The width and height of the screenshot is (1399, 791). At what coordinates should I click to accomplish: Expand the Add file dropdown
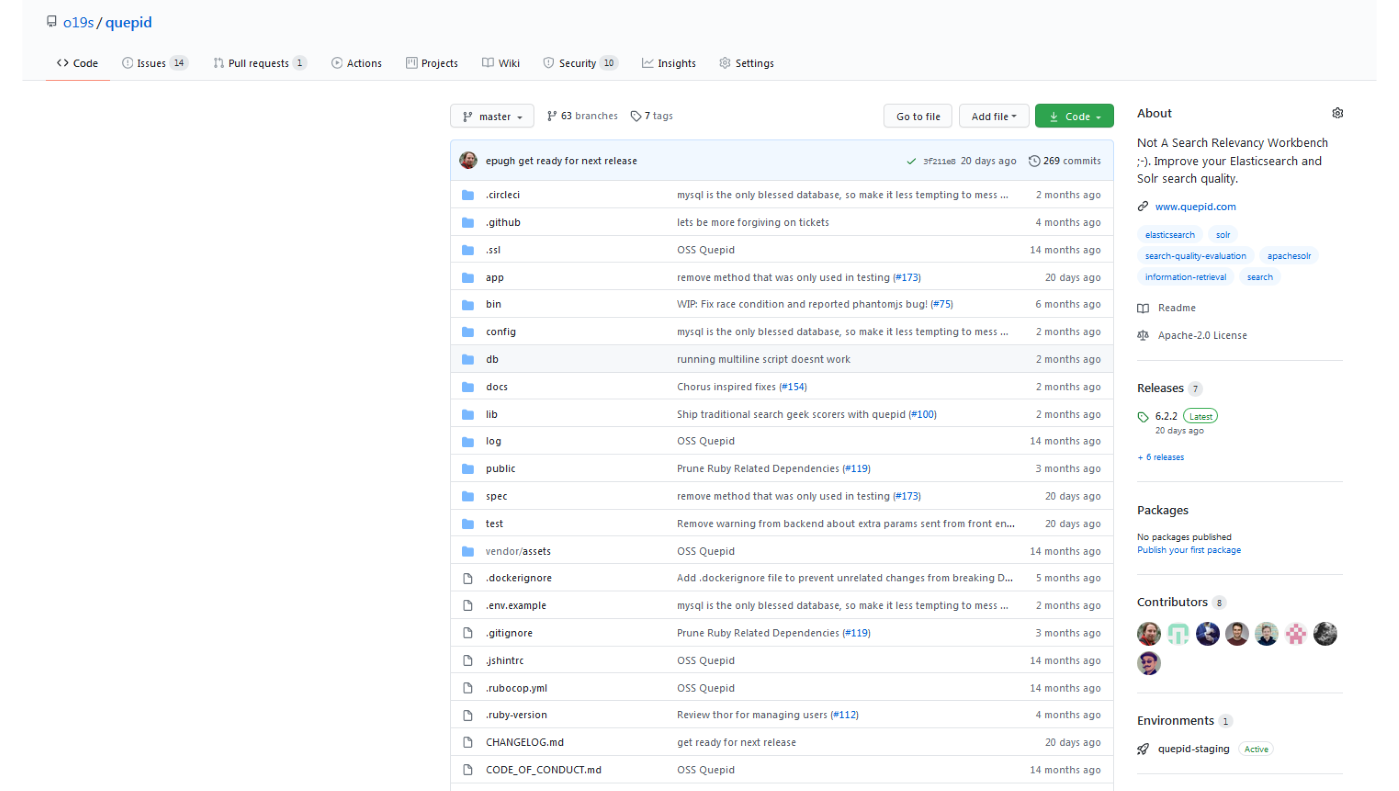(994, 117)
